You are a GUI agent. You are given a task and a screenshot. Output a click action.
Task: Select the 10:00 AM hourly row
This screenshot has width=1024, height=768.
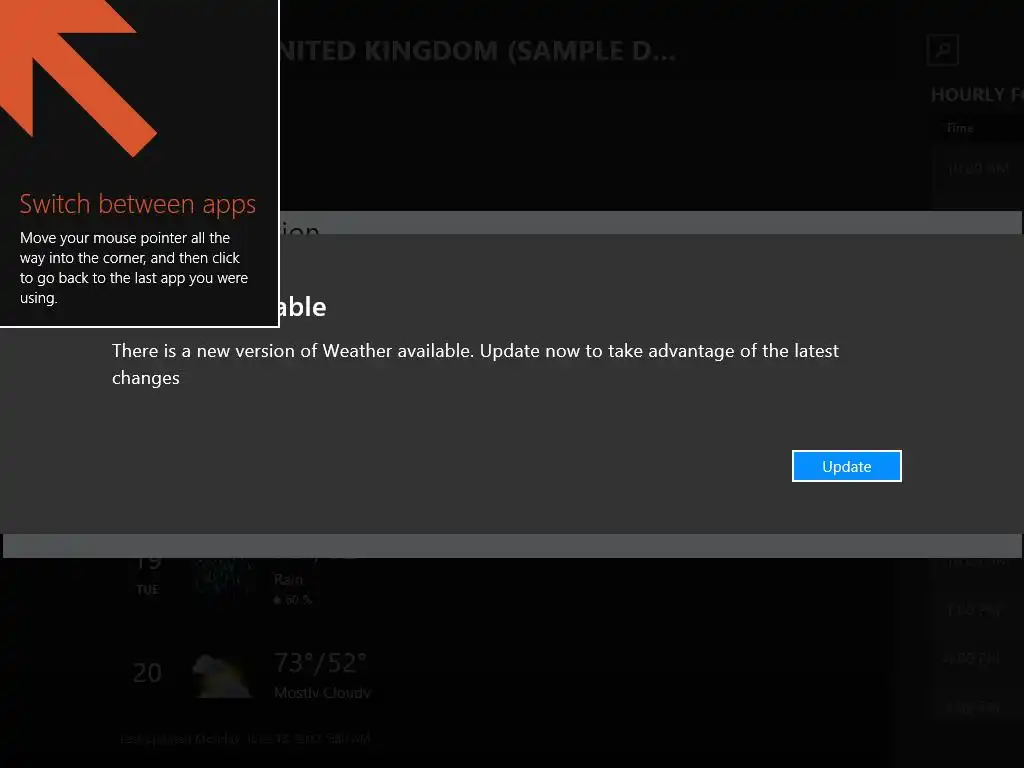click(977, 168)
